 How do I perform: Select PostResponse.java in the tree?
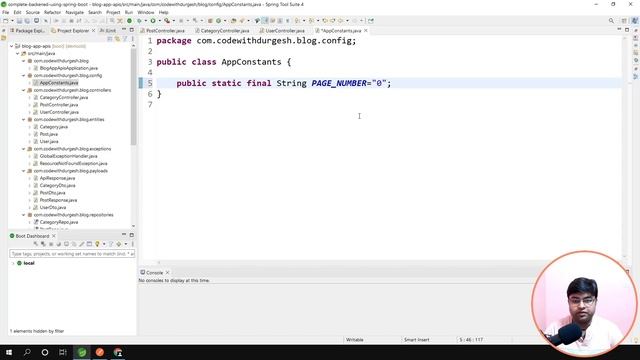point(58,200)
